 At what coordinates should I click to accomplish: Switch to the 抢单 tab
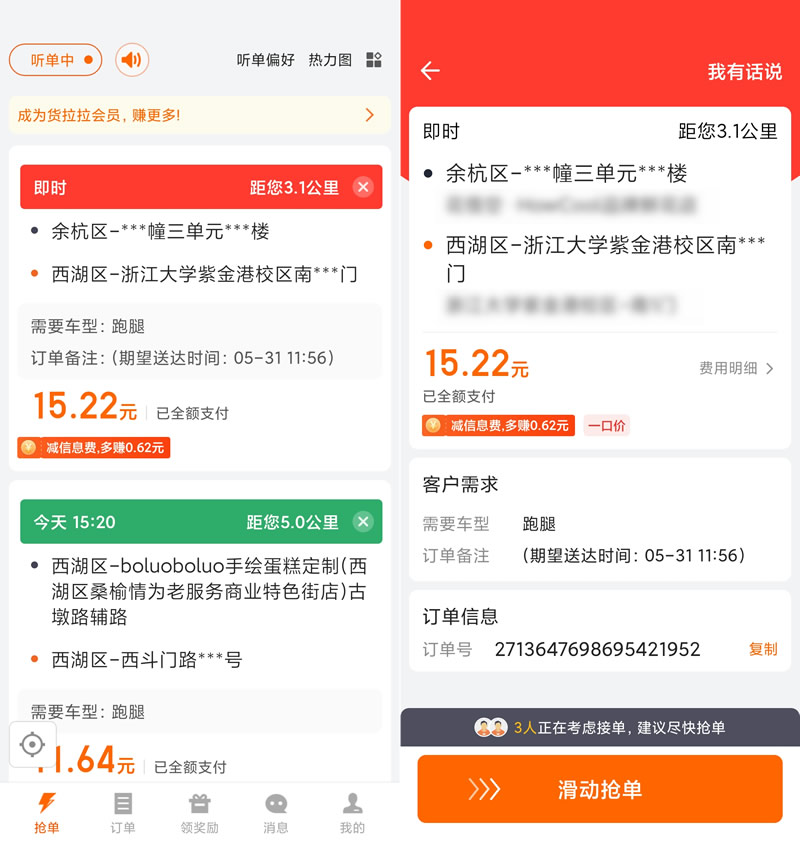point(46,813)
